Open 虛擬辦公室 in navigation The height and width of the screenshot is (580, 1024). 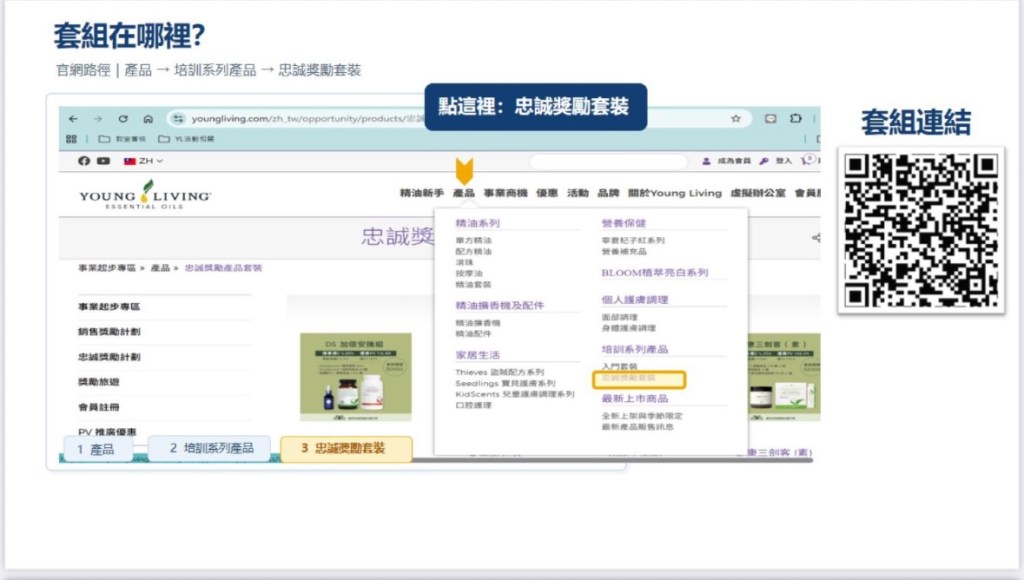click(758, 193)
